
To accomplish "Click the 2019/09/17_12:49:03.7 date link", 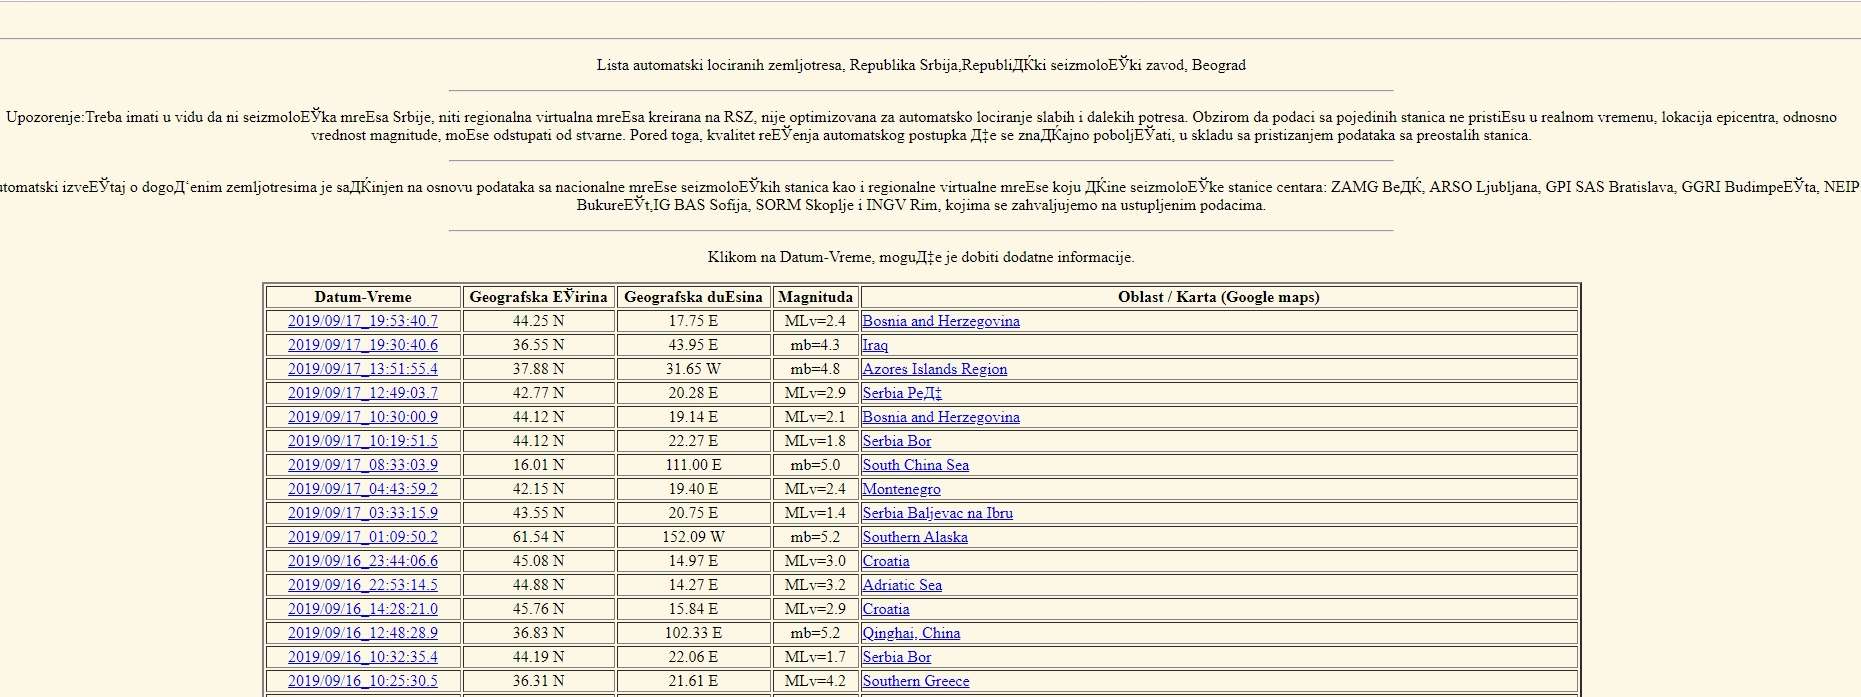I will 362,393.
